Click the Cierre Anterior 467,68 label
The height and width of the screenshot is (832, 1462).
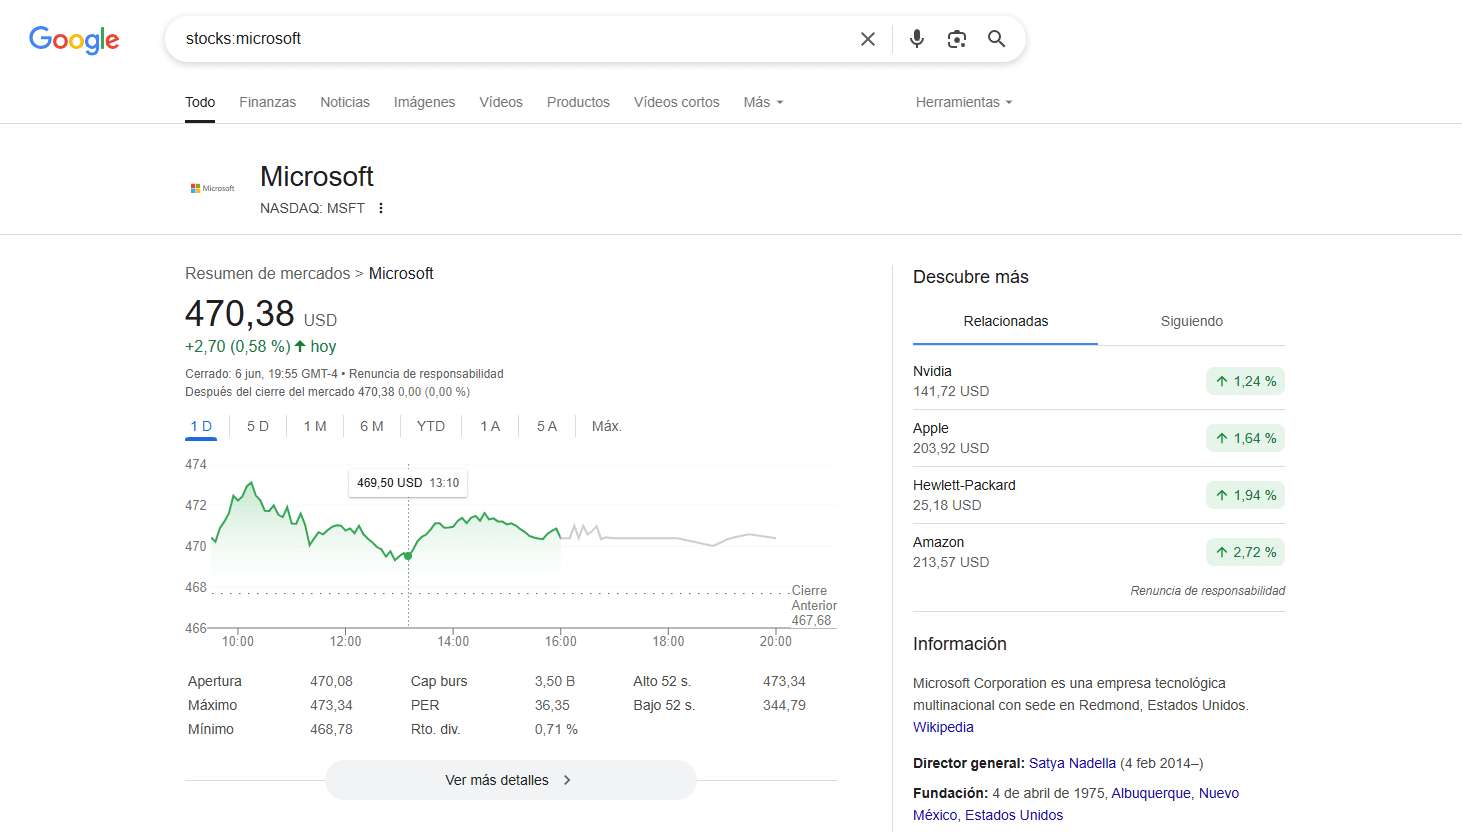pyautogui.click(x=814, y=605)
